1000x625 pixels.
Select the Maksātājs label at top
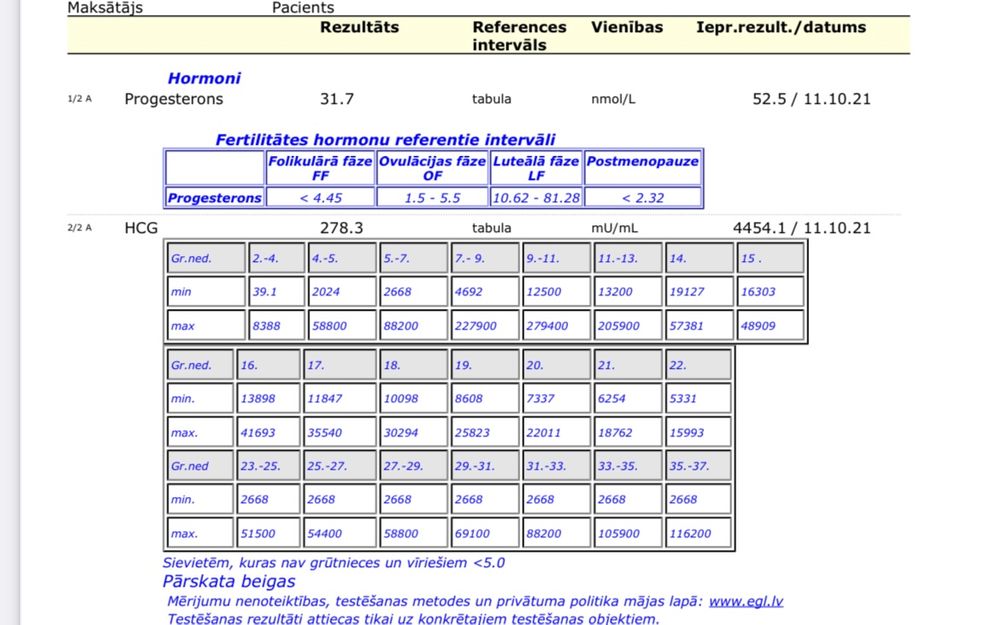point(105,8)
